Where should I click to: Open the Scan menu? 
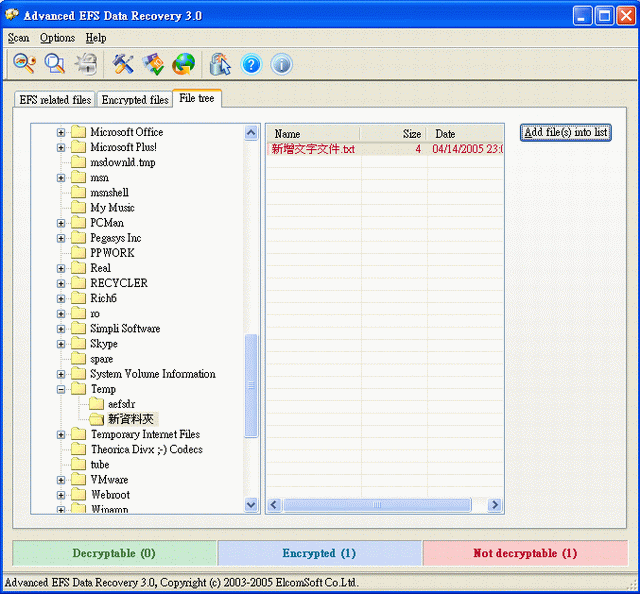tap(18, 38)
